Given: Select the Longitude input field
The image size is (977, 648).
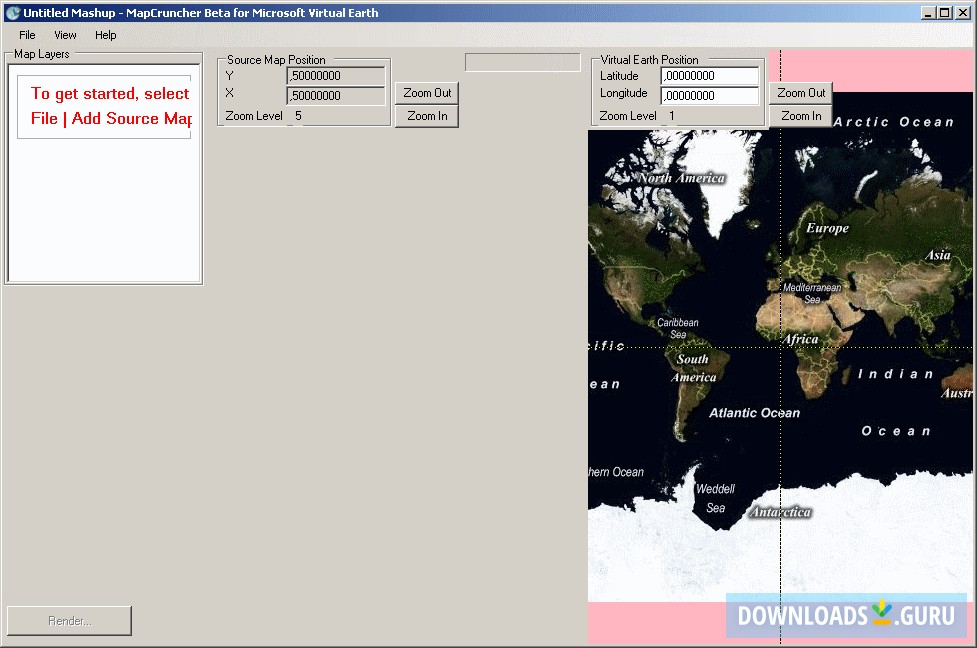Looking at the screenshot, I should point(710,95).
